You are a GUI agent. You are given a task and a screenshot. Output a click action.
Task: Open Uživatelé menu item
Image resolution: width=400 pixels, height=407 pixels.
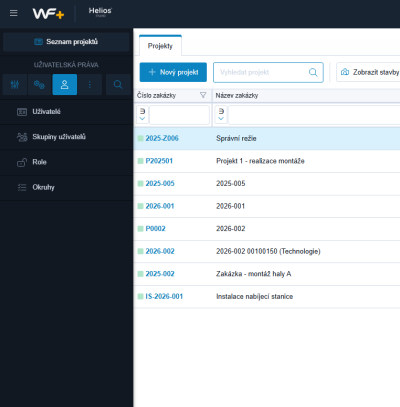(66, 112)
